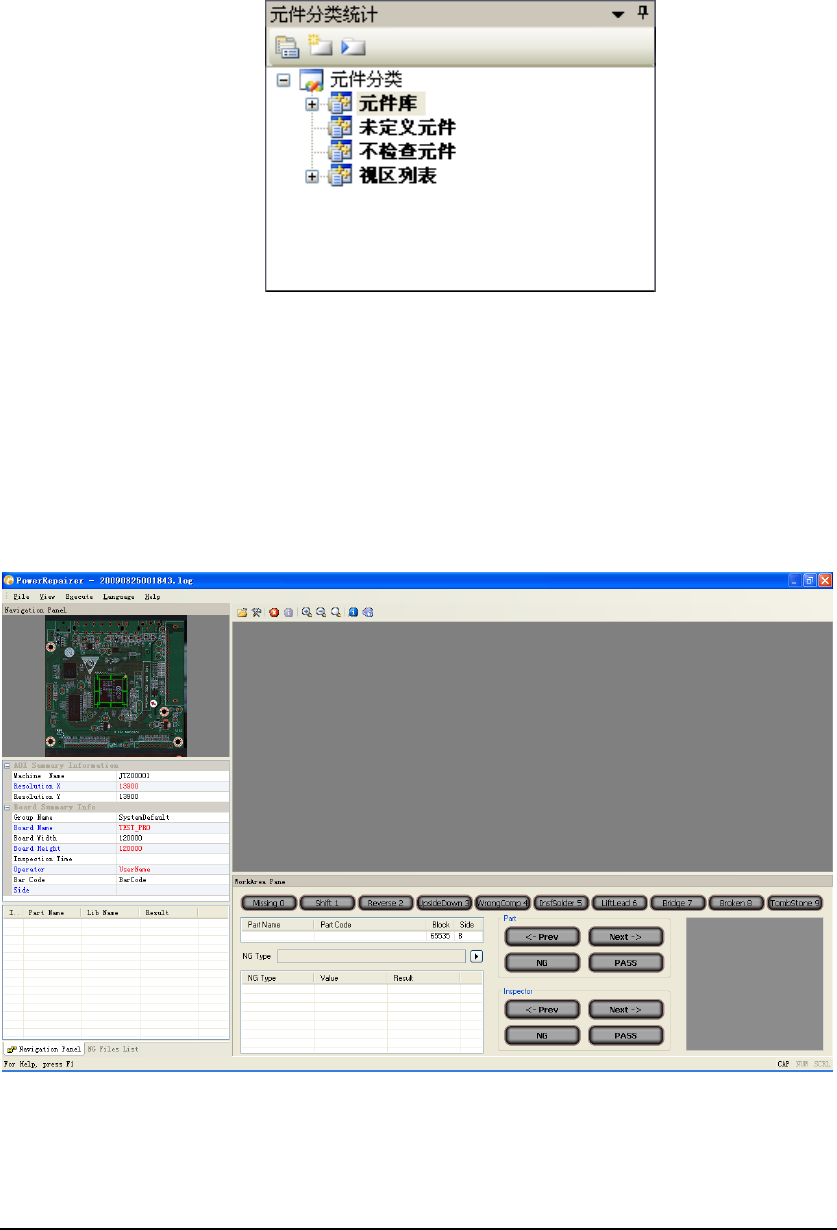Click the new-folder star icon under 元件分类统计
Image resolution: width=837 pixels, height=1230 pixels.
(320, 45)
